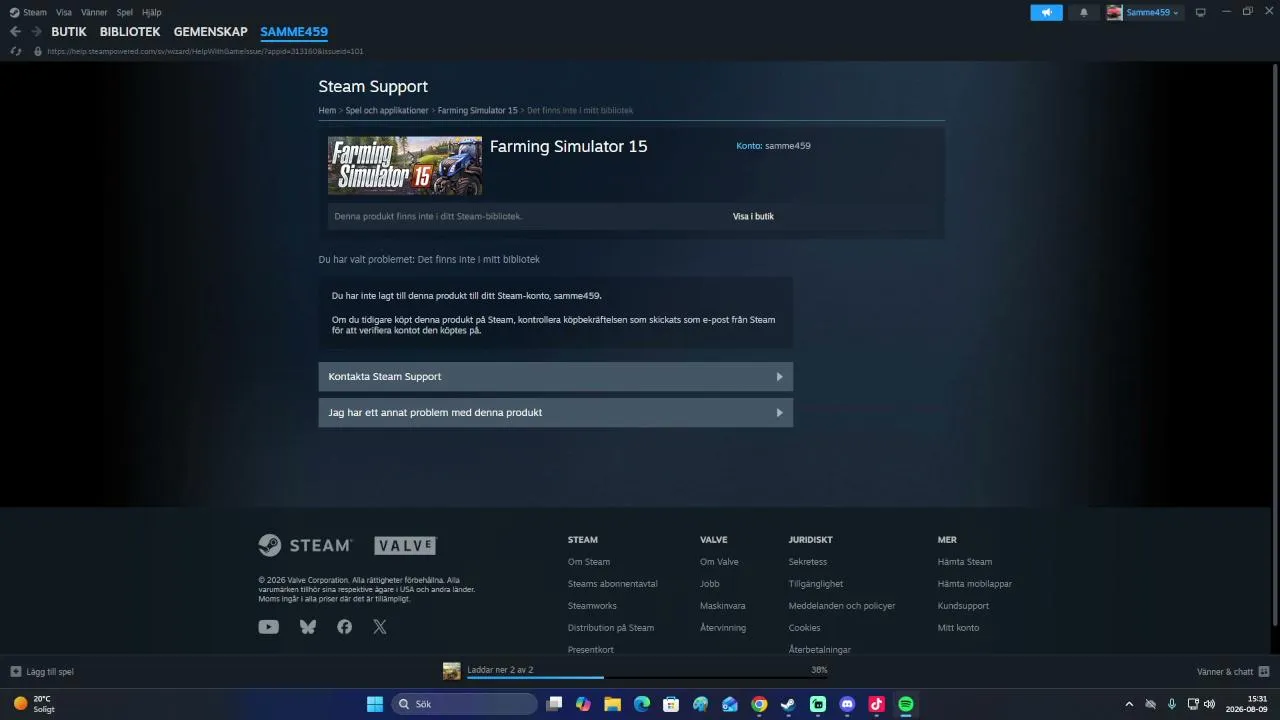Open the Vänner menu
The height and width of the screenshot is (720, 1280).
pos(94,12)
